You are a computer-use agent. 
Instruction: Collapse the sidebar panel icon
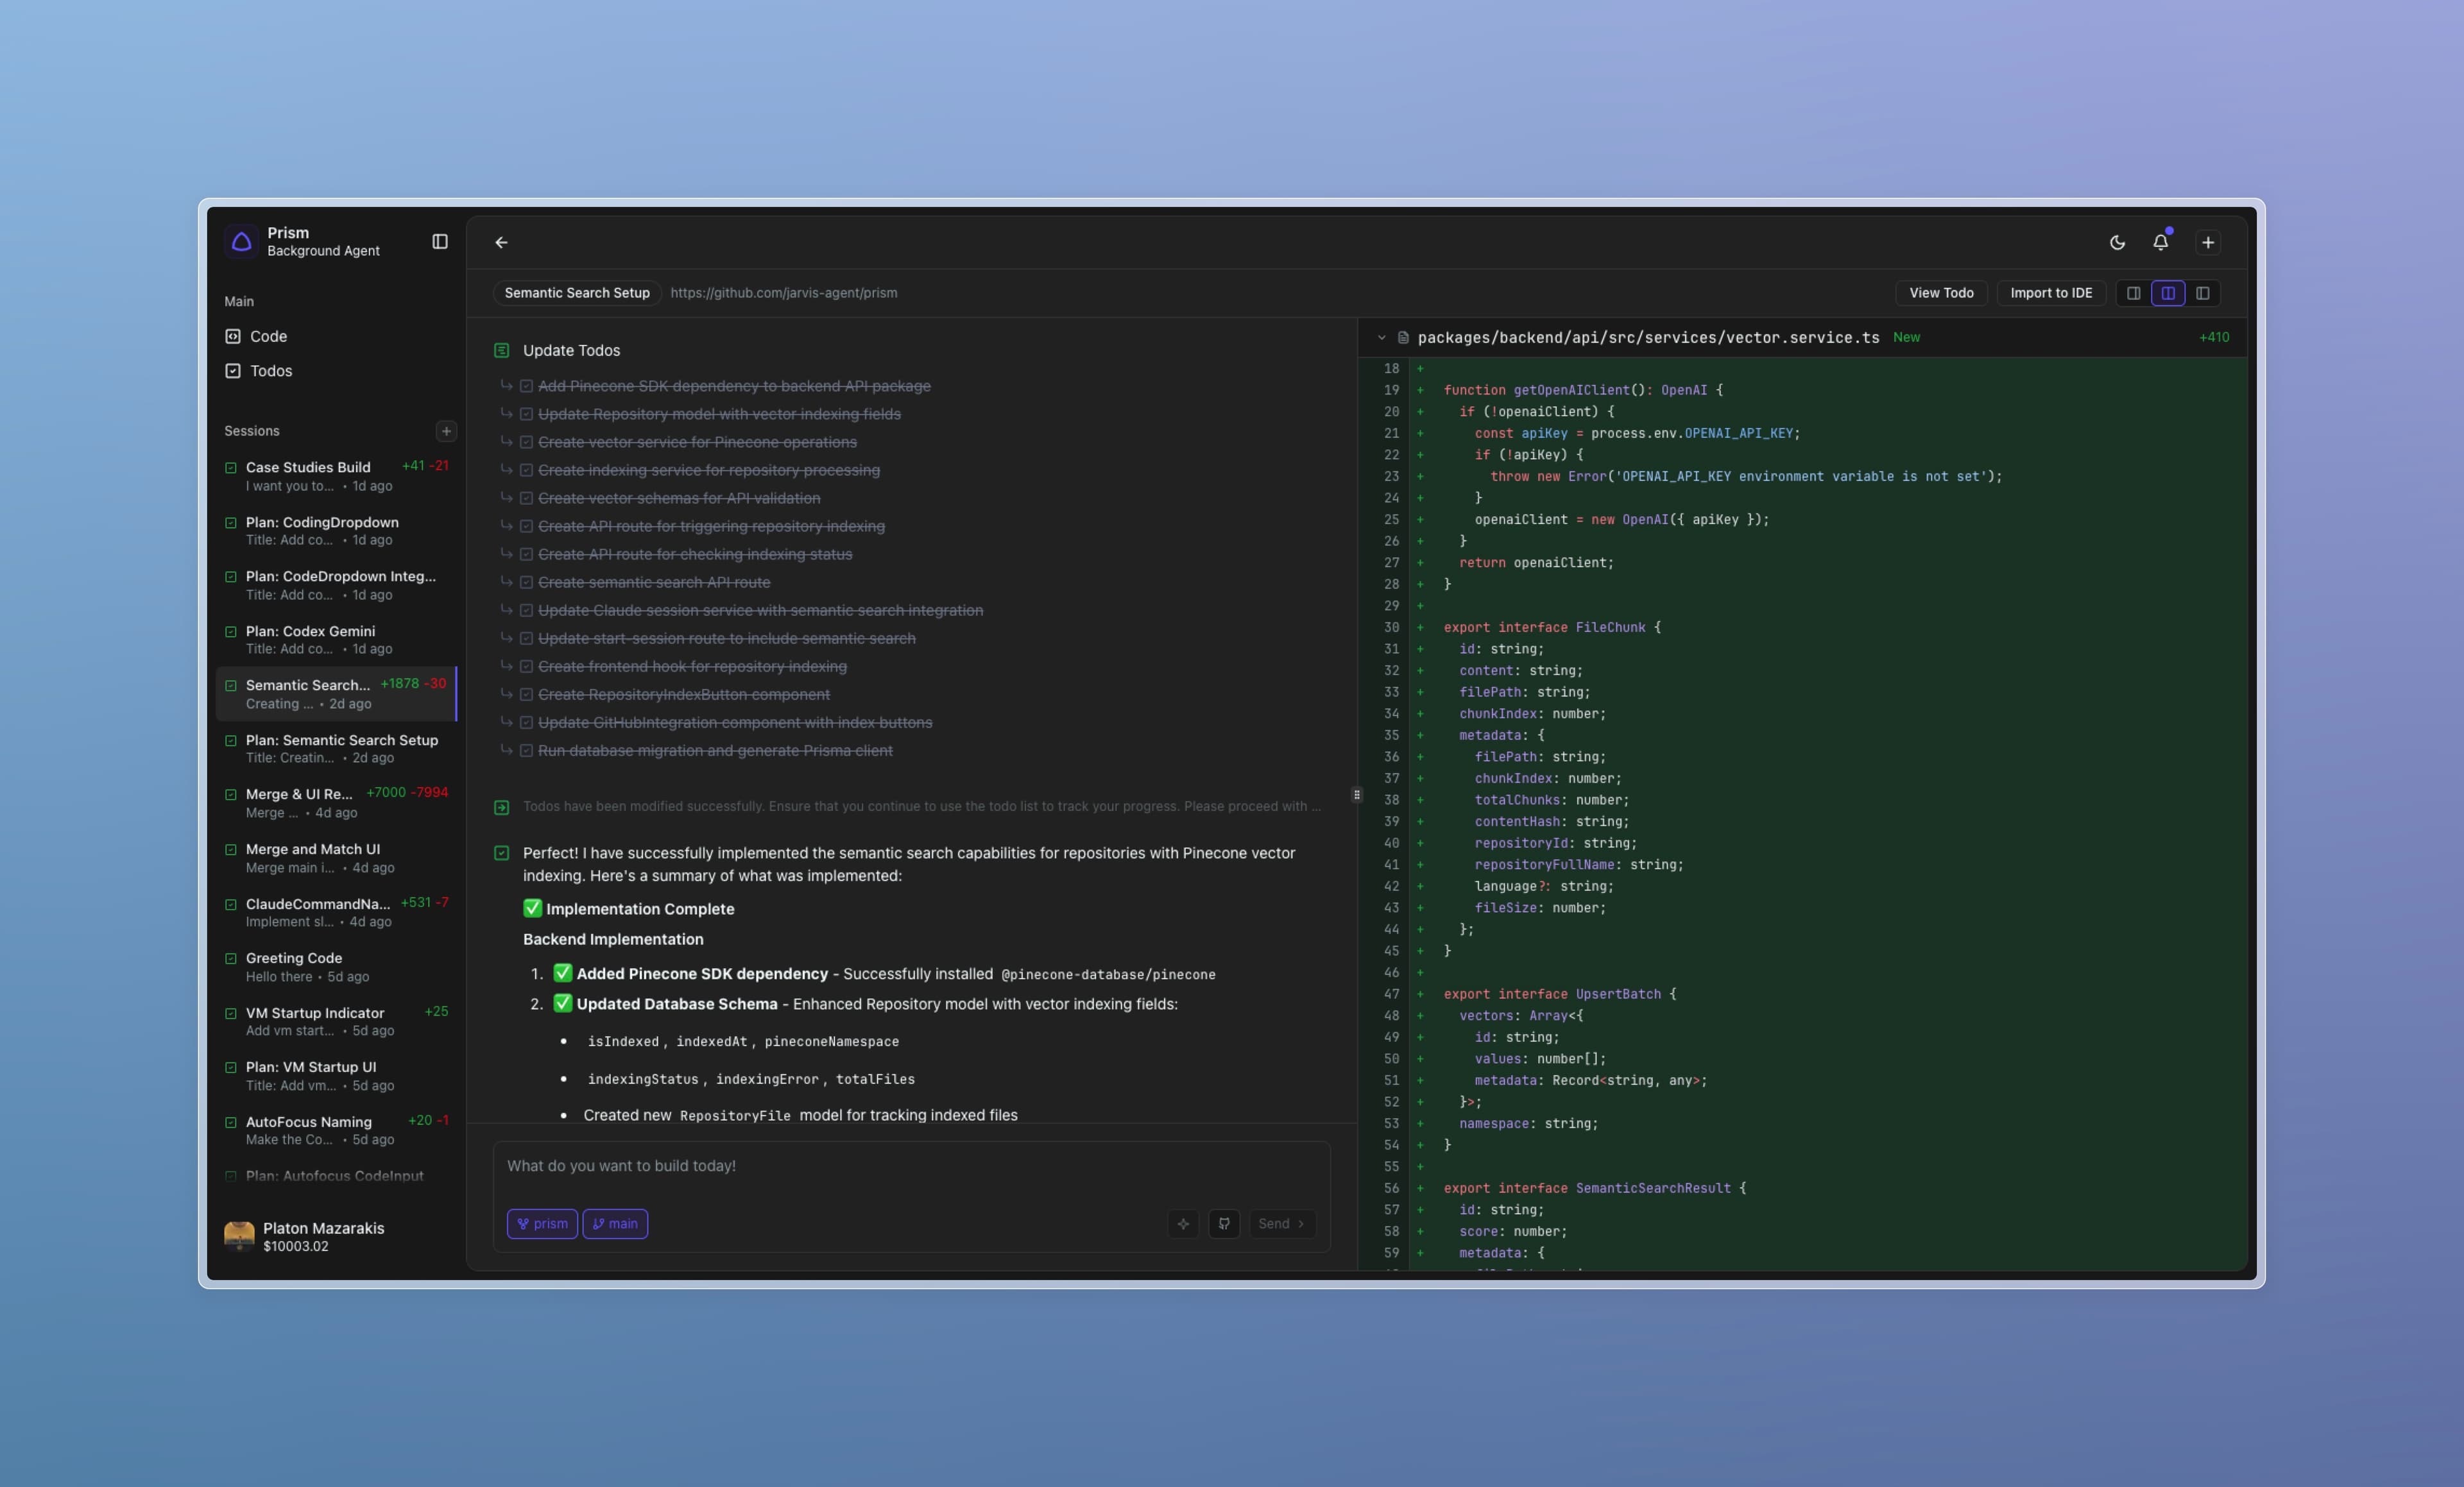click(440, 242)
